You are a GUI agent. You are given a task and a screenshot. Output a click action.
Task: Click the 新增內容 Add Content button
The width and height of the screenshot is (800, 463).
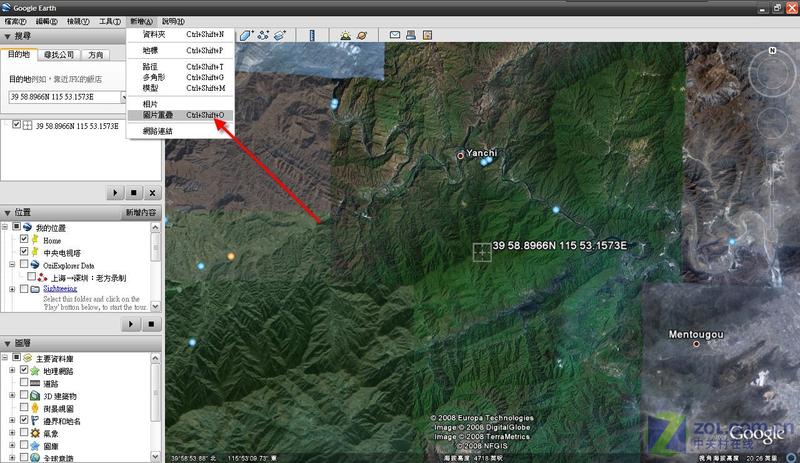tap(141, 212)
